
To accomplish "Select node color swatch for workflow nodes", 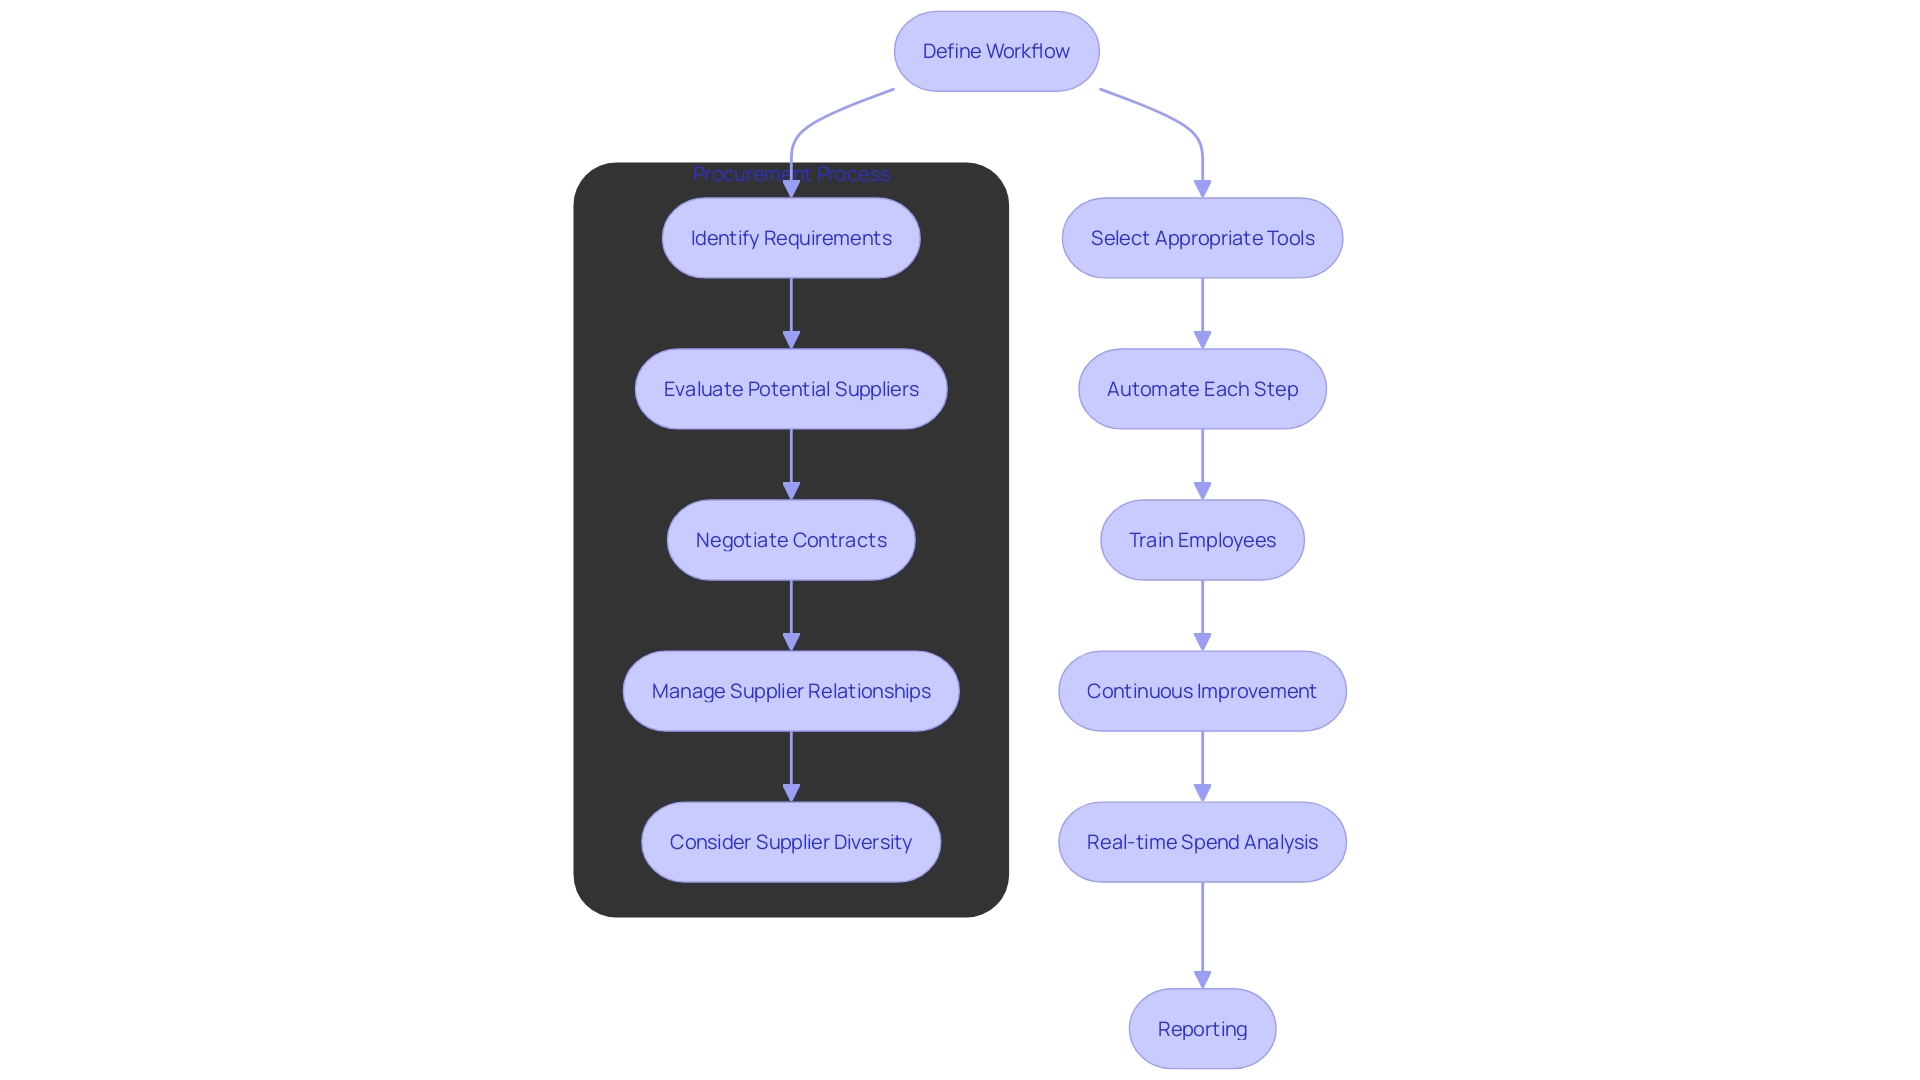I will 997,50.
